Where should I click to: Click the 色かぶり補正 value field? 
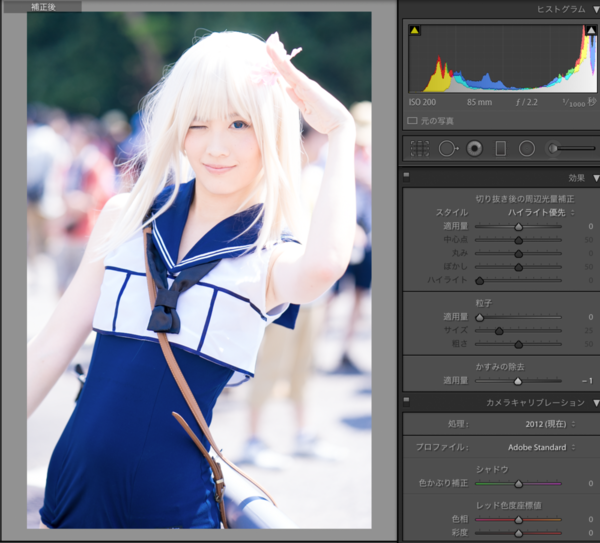(x=591, y=483)
